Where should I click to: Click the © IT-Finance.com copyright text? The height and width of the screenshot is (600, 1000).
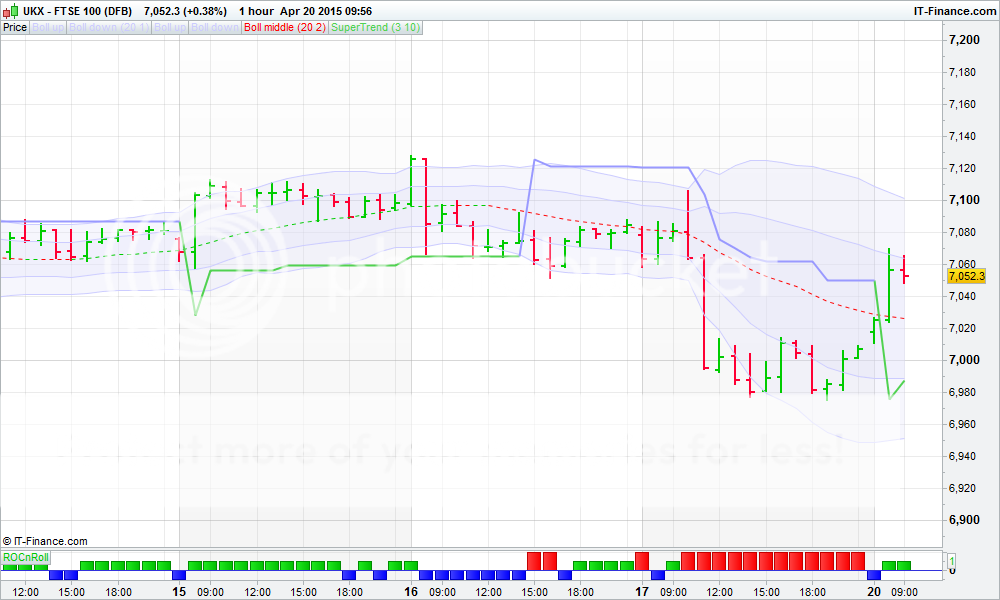[45, 540]
